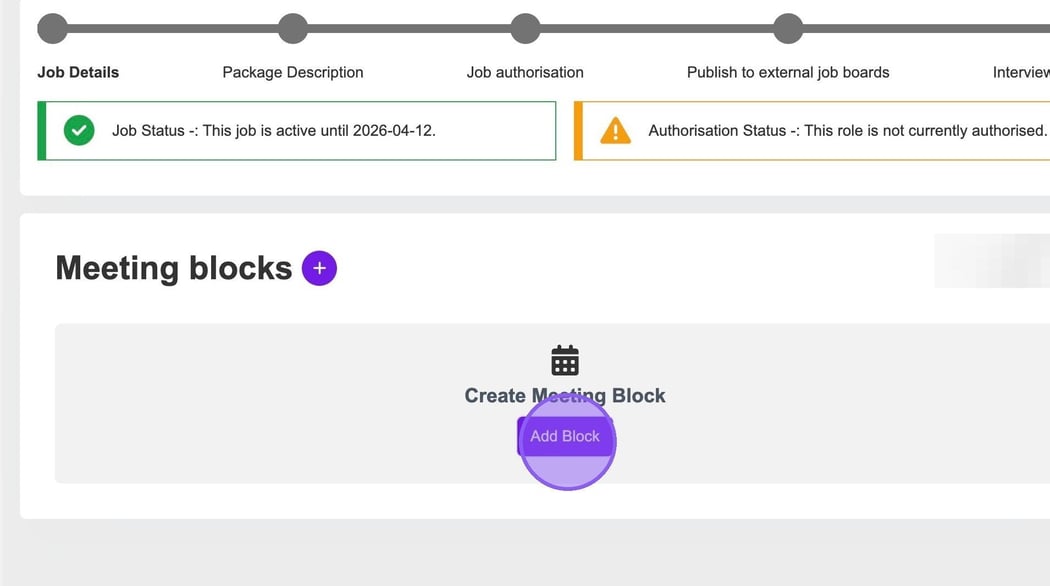Select the Publish to external job boards step circle
Viewport: 1050px width, 586px height.
[788, 28]
